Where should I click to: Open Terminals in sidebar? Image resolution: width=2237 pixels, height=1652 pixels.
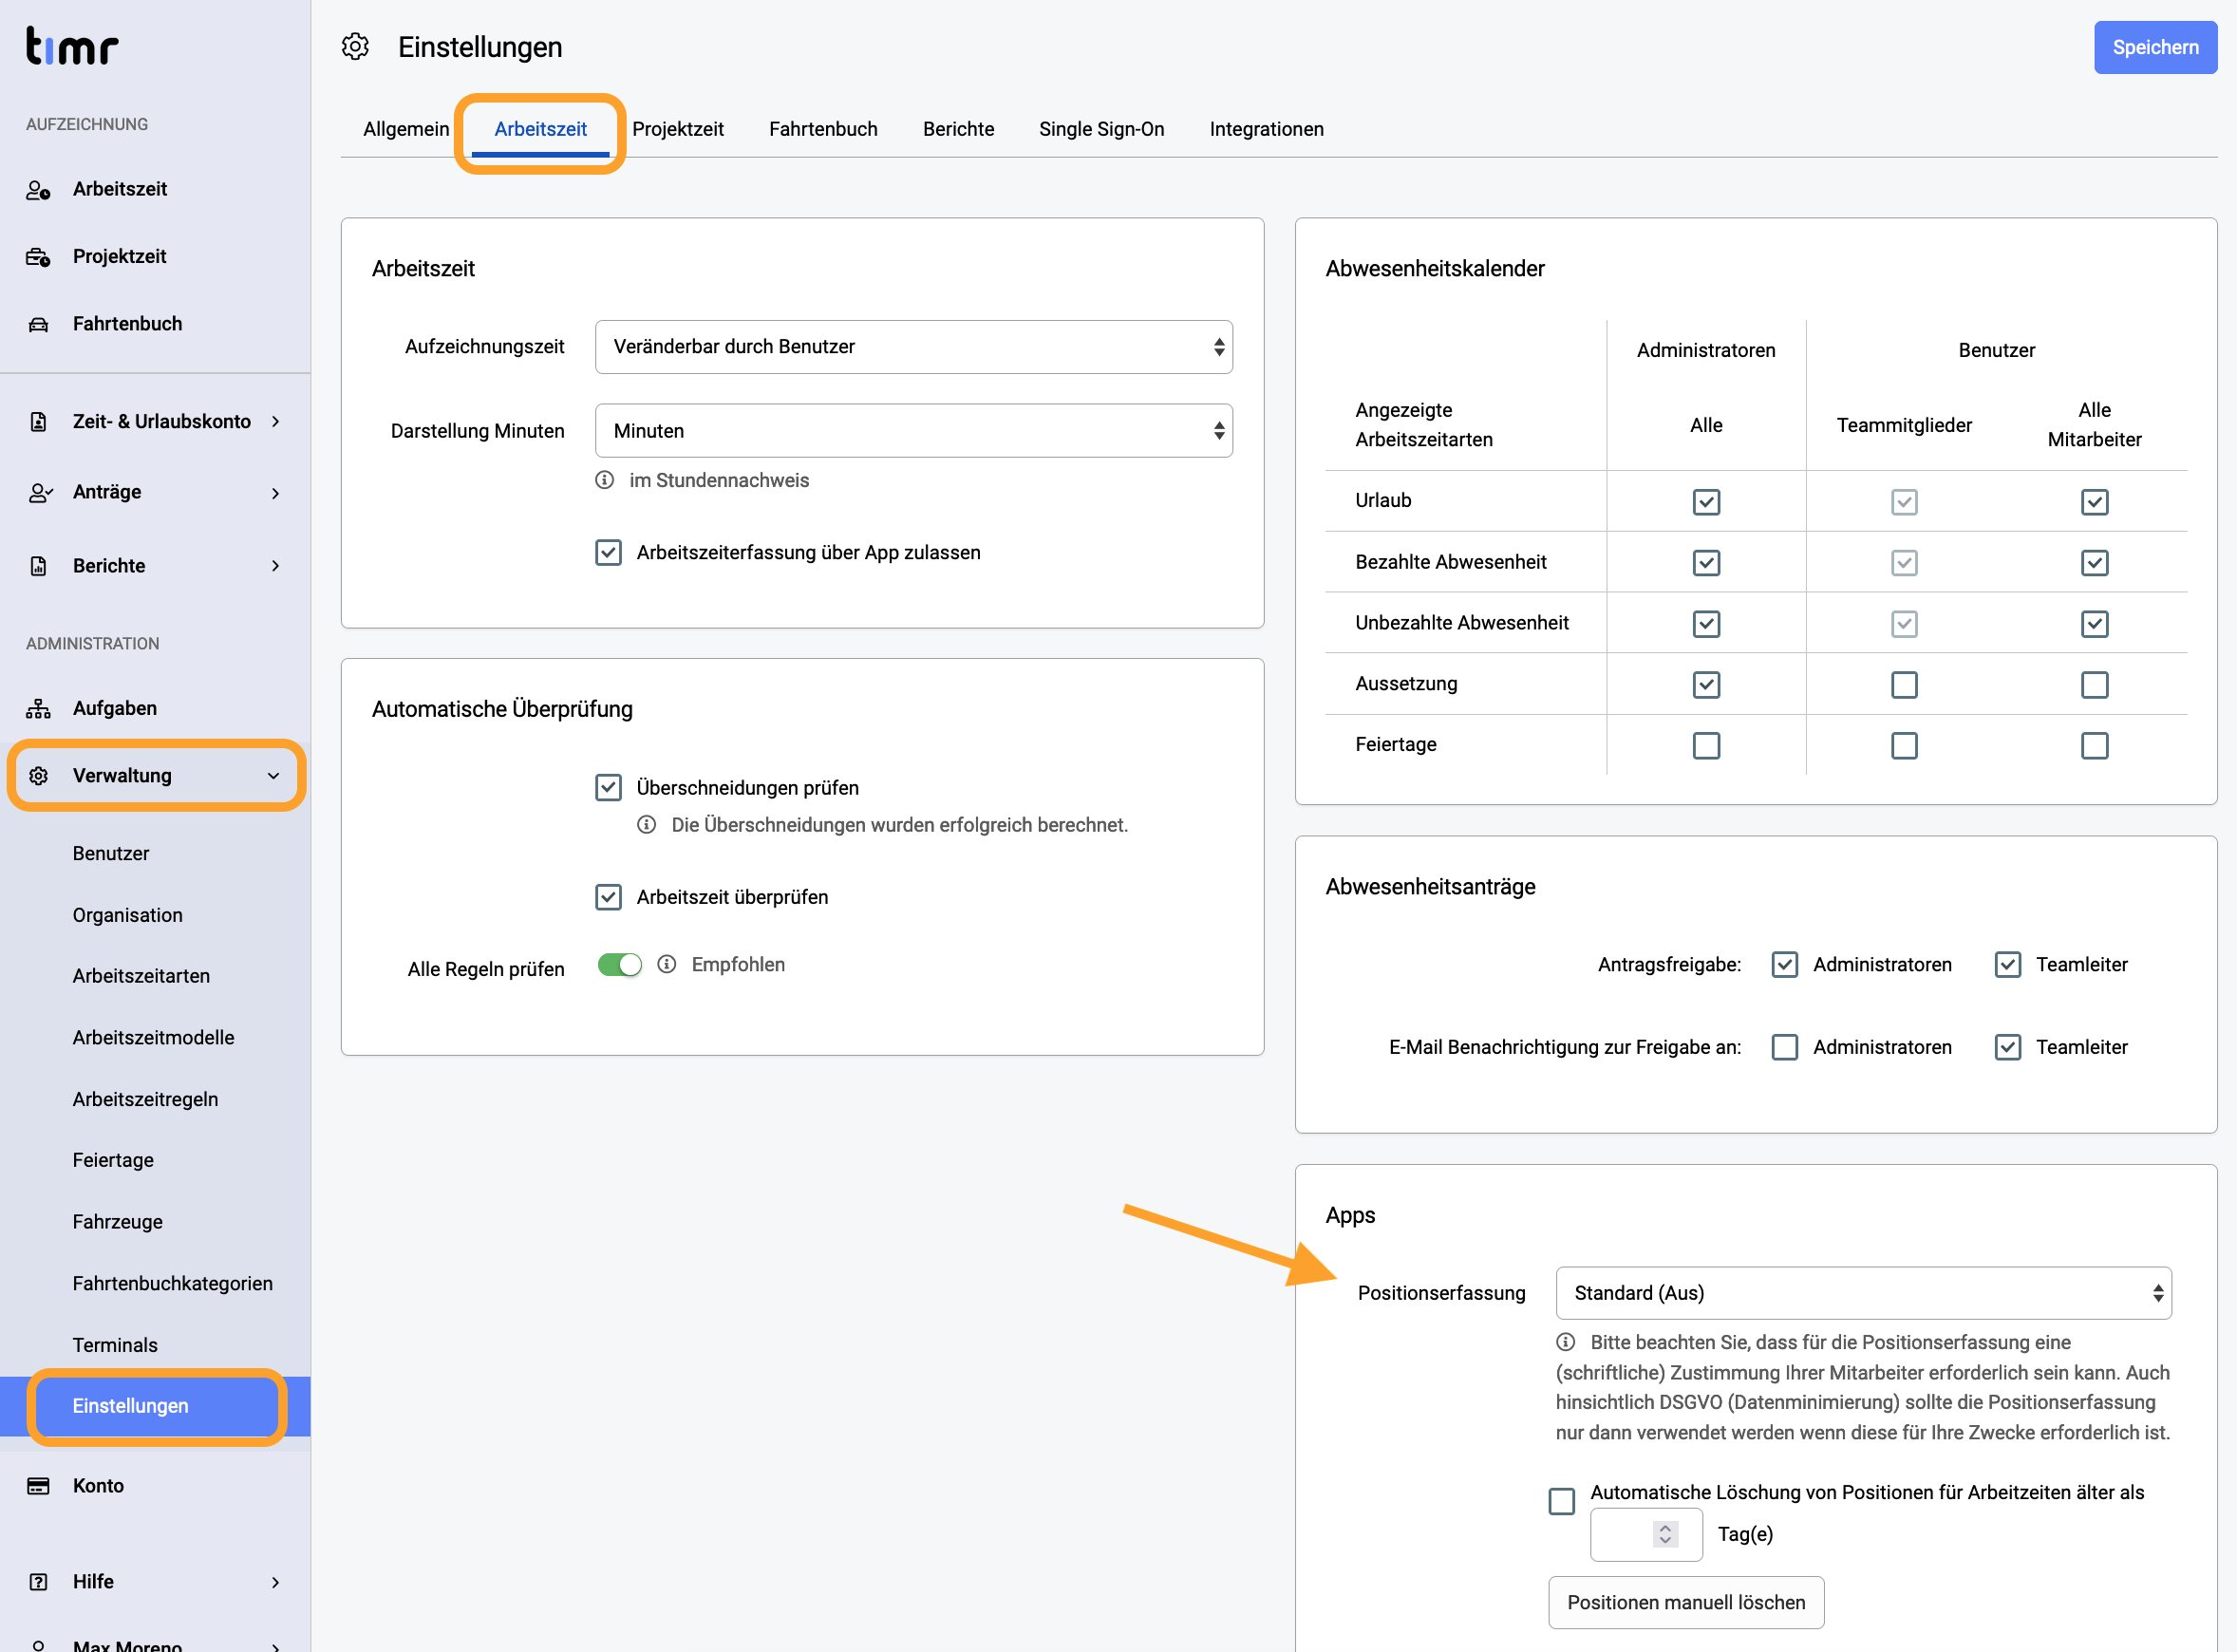(115, 1345)
